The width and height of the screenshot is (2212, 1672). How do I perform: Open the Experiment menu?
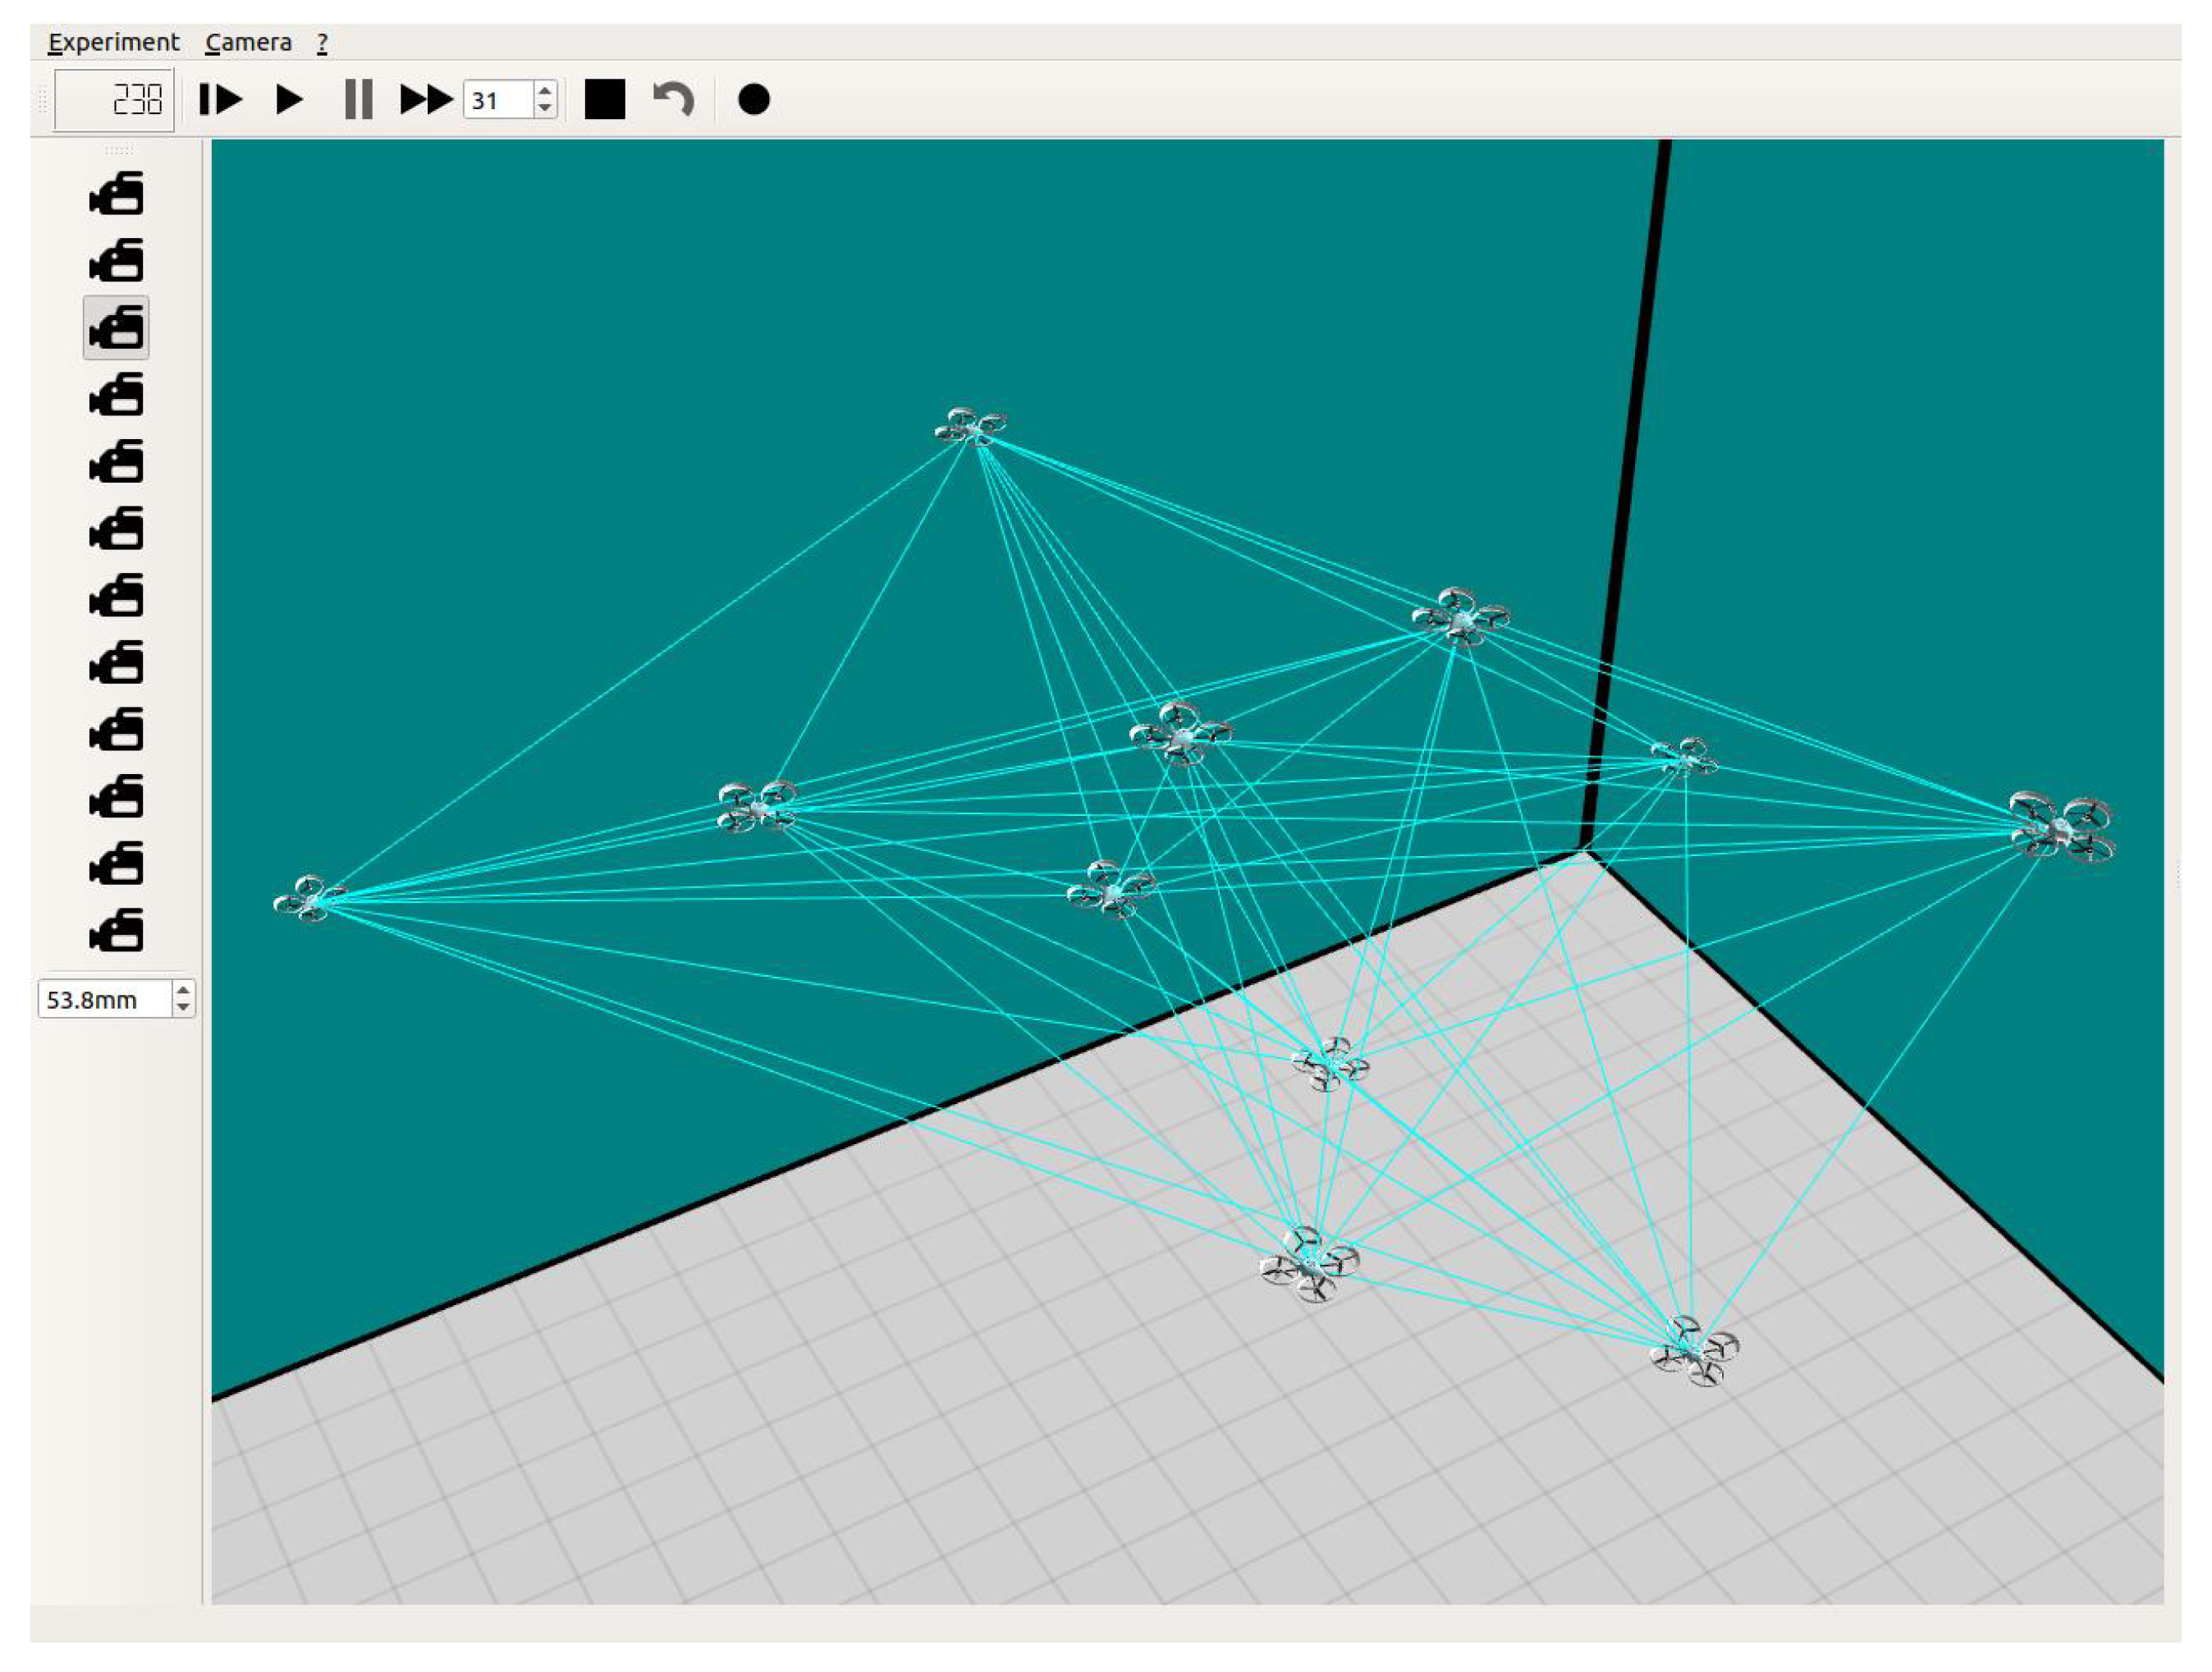113,43
